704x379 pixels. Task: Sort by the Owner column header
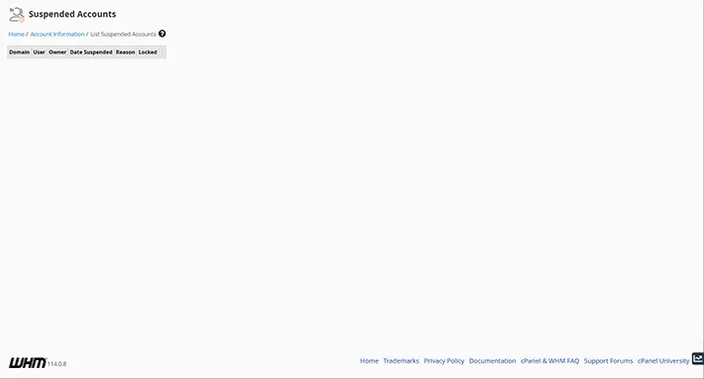coord(57,52)
